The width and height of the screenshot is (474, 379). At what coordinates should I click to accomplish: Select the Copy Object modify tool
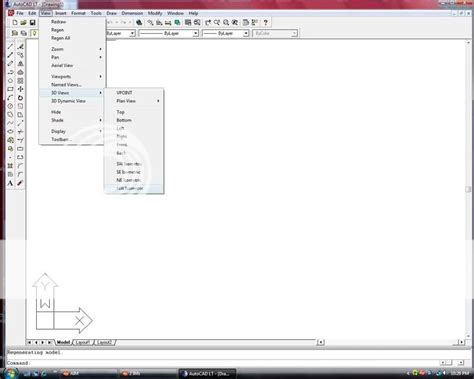pos(20,55)
